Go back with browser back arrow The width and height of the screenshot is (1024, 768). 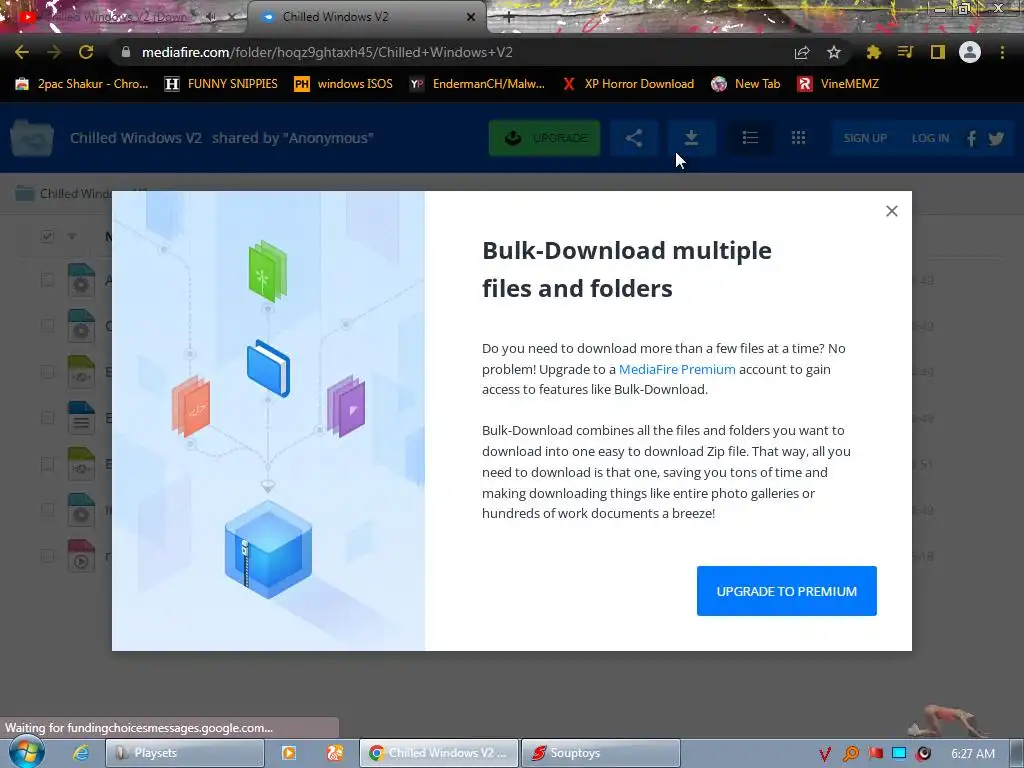22,52
